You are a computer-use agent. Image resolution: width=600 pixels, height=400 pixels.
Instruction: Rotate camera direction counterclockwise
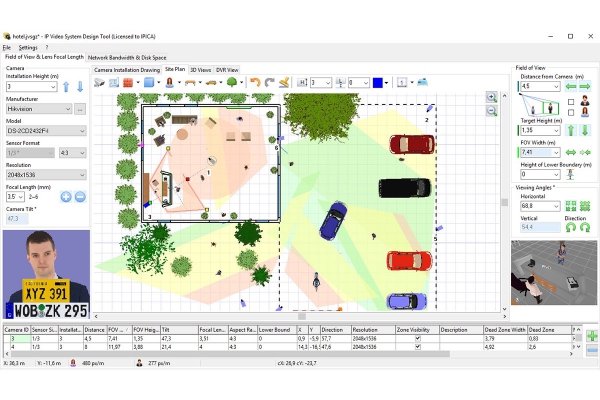pyautogui.click(x=571, y=227)
